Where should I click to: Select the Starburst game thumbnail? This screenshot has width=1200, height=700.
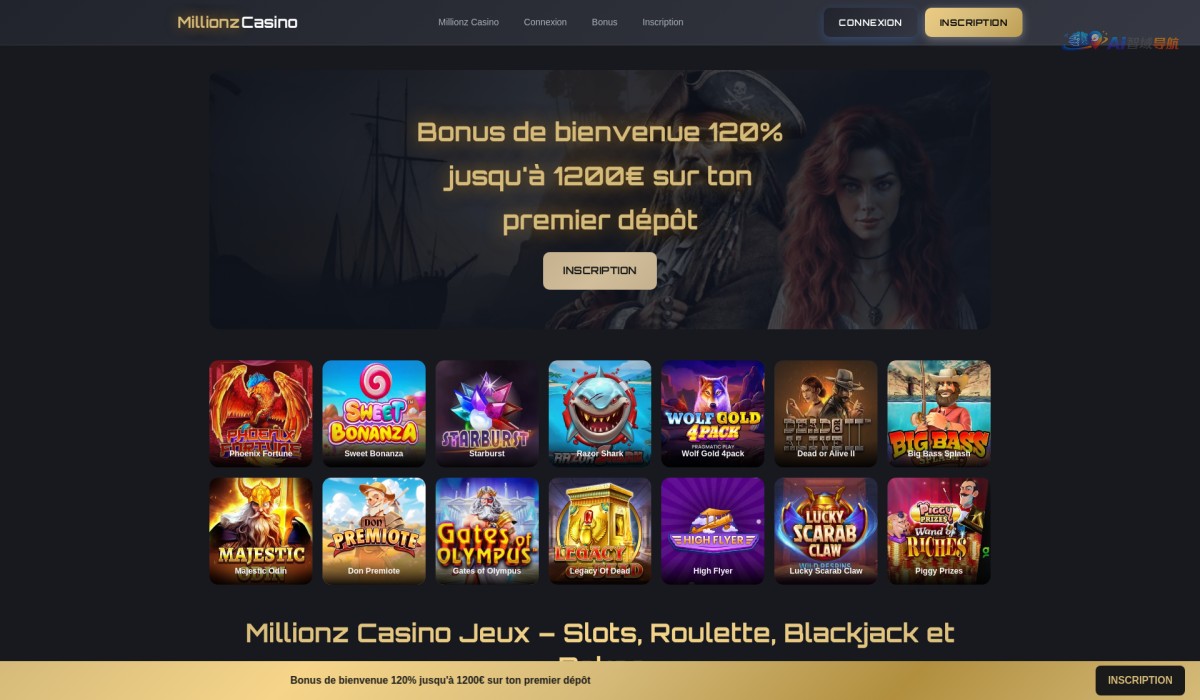click(x=487, y=413)
